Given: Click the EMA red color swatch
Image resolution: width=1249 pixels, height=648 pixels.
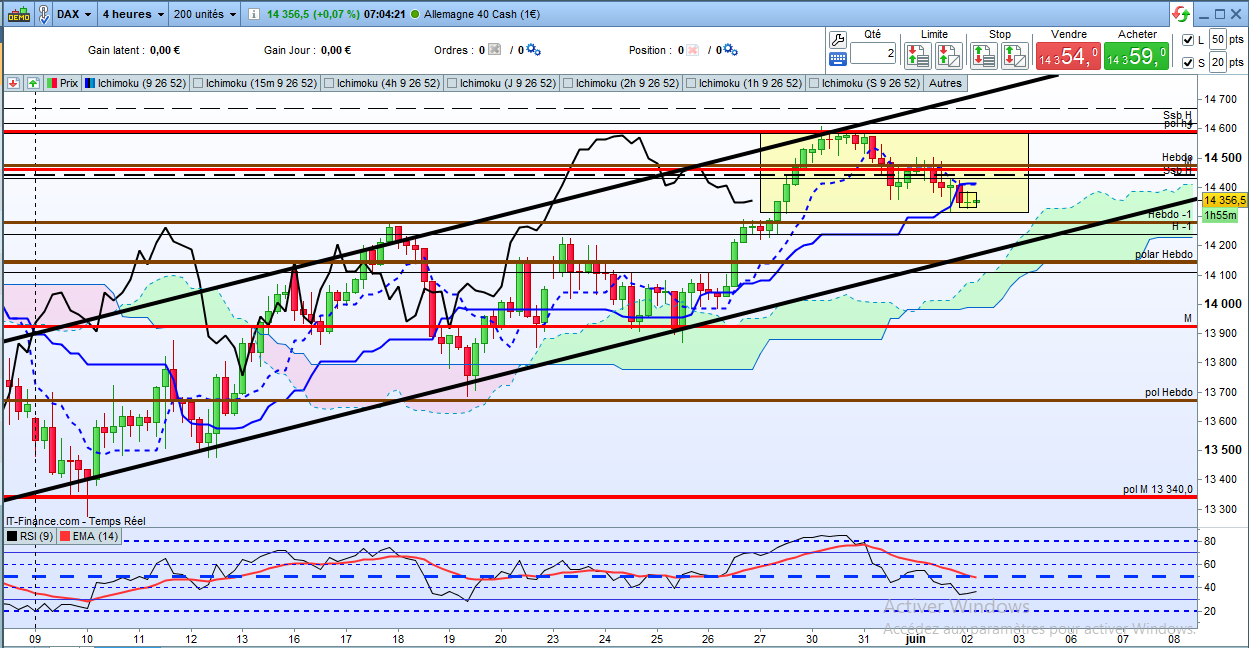Looking at the screenshot, I should 64,537.
